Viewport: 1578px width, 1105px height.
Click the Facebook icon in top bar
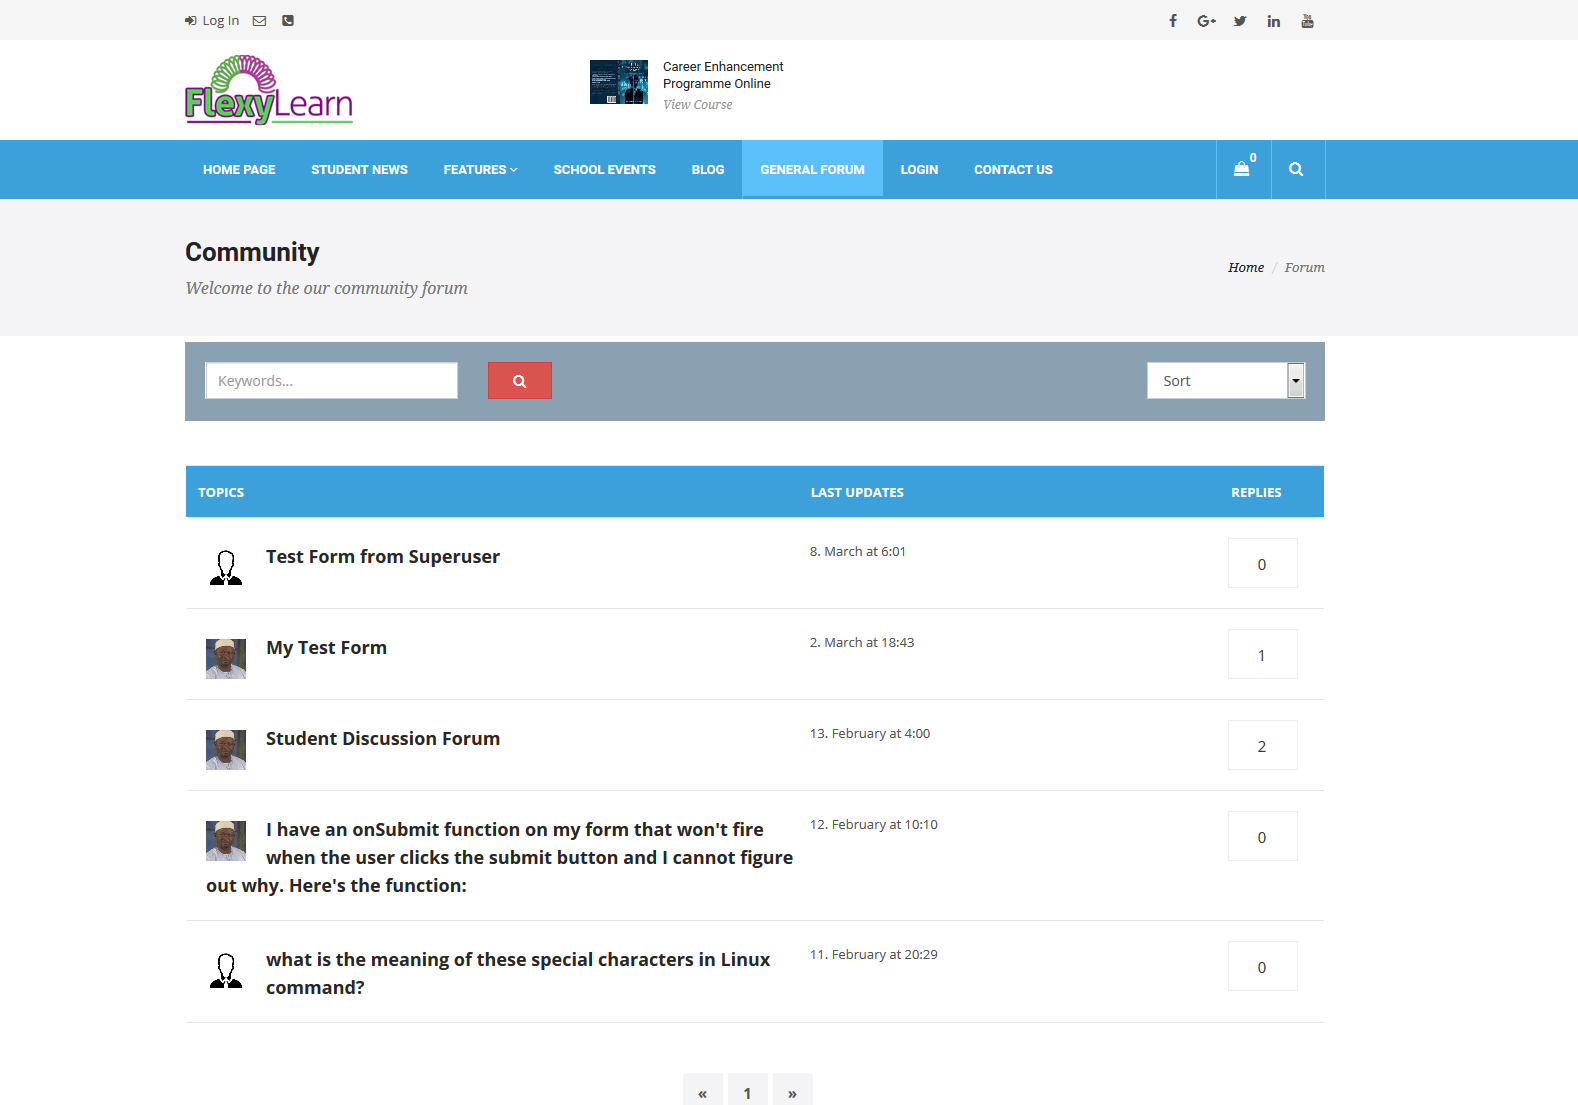[x=1173, y=21]
